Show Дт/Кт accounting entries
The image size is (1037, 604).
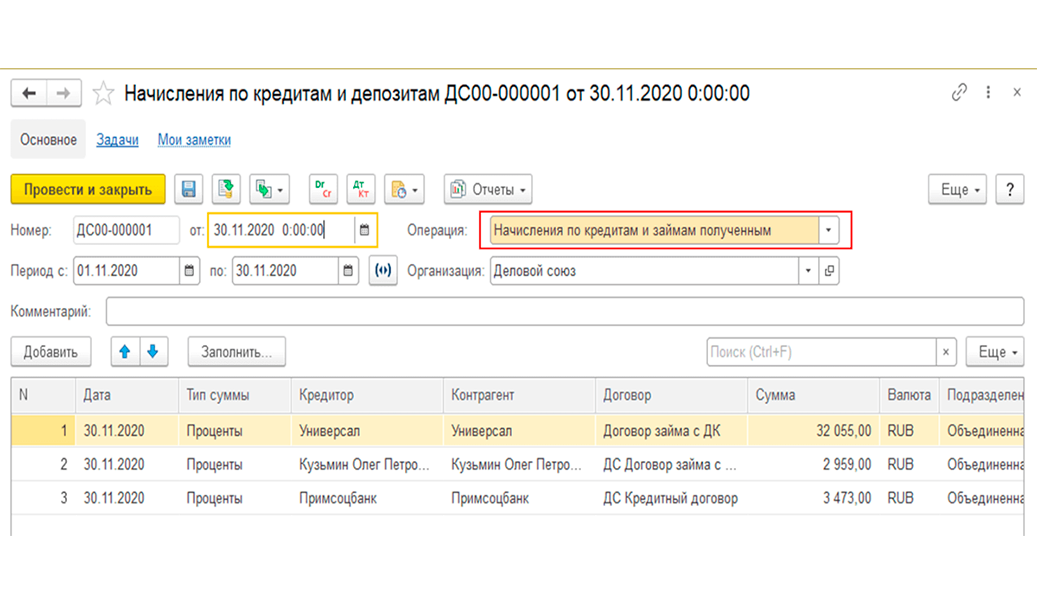click(360, 189)
